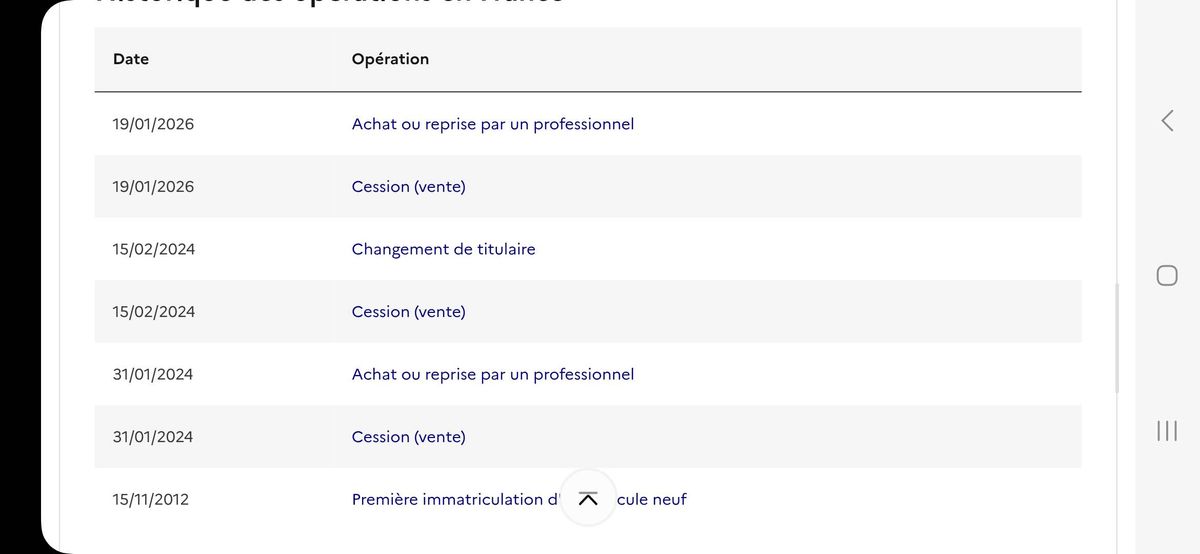Viewport: 1200px width, 554px height.
Task: Open the 19/01/2026 Cession (vente) entry
Action: [x=409, y=187]
